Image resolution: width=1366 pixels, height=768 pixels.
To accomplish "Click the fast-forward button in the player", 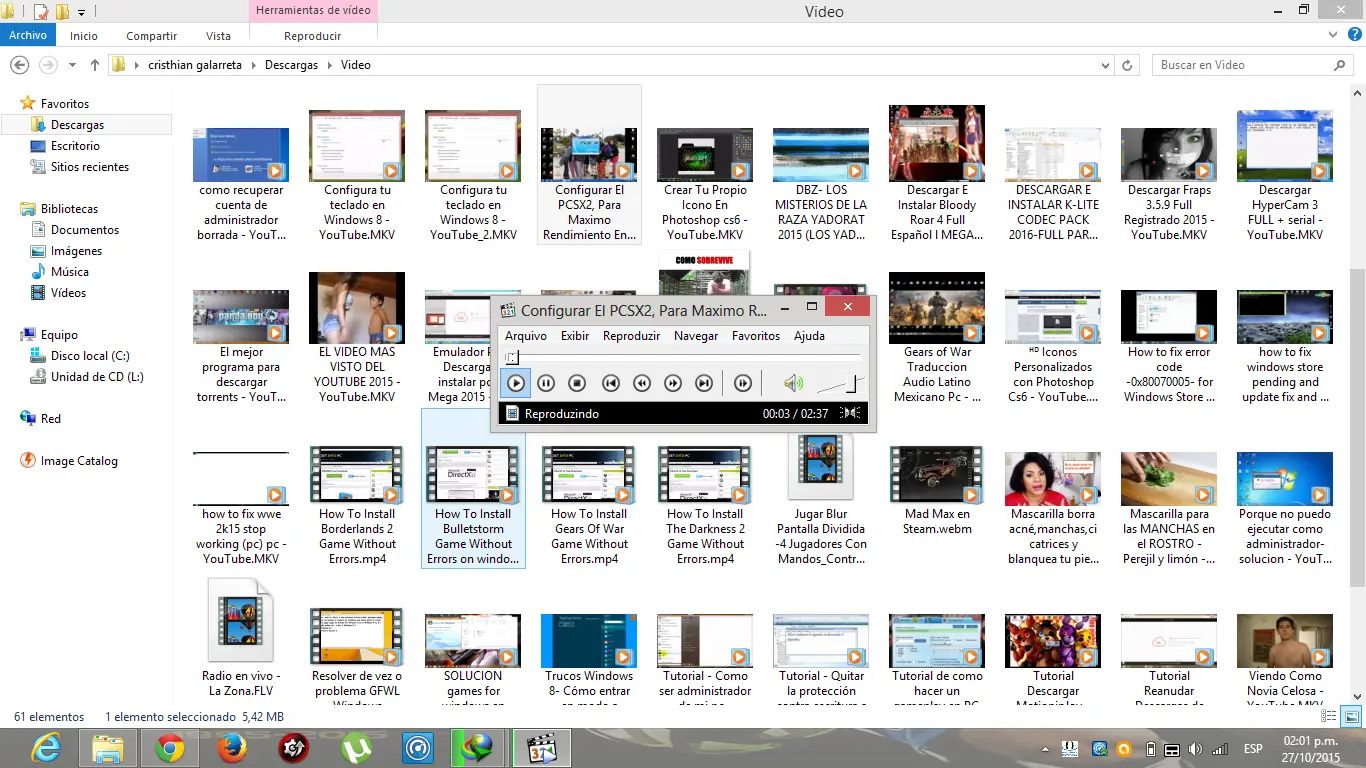I will click(x=673, y=383).
